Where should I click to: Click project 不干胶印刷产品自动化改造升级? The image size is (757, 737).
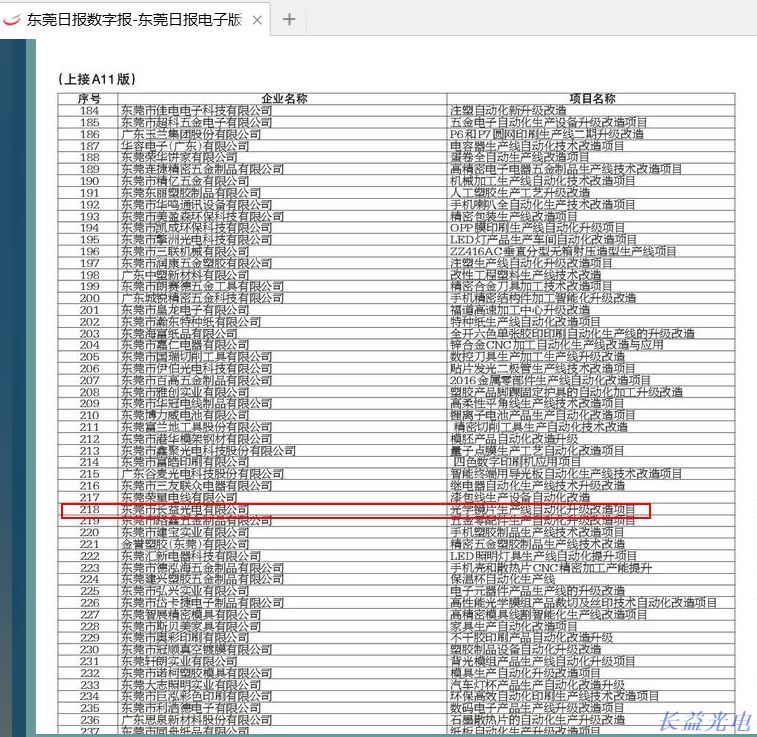coord(532,638)
